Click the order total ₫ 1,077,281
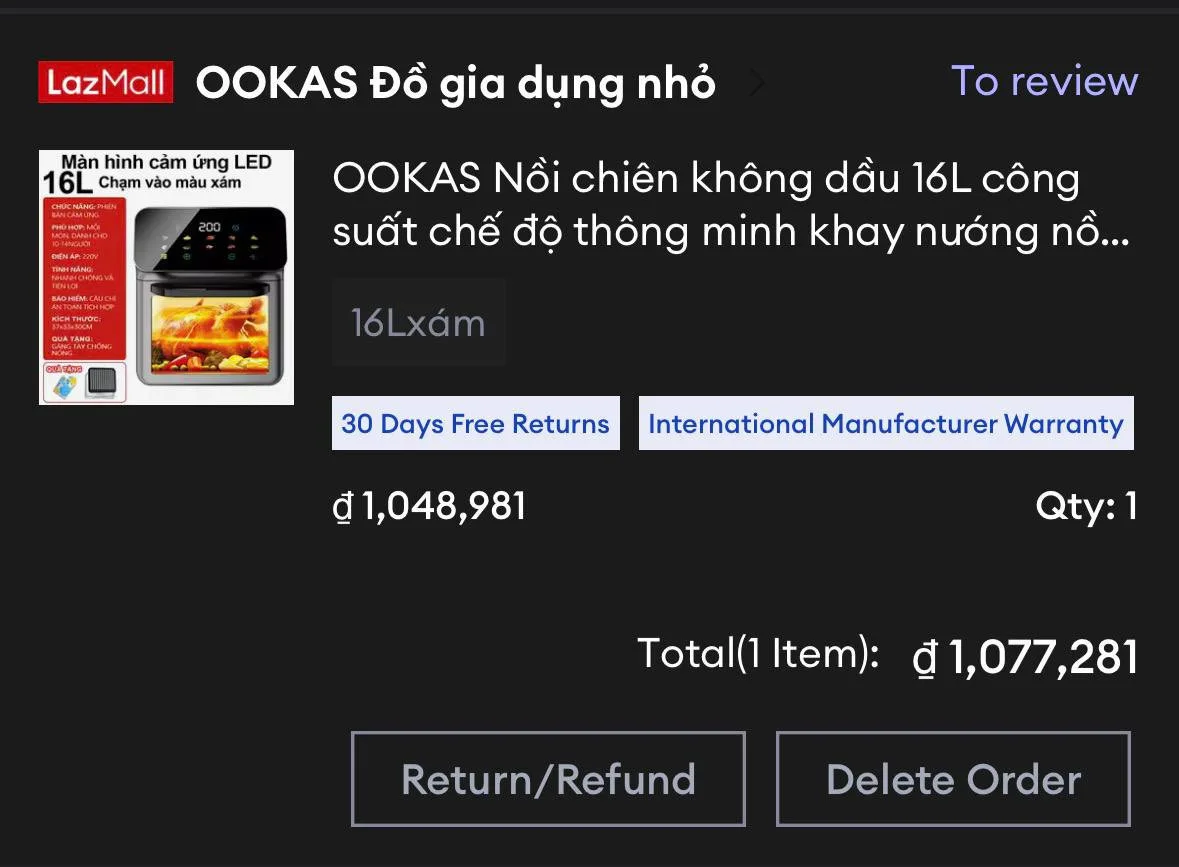The image size is (1179, 867). (x=1025, y=656)
